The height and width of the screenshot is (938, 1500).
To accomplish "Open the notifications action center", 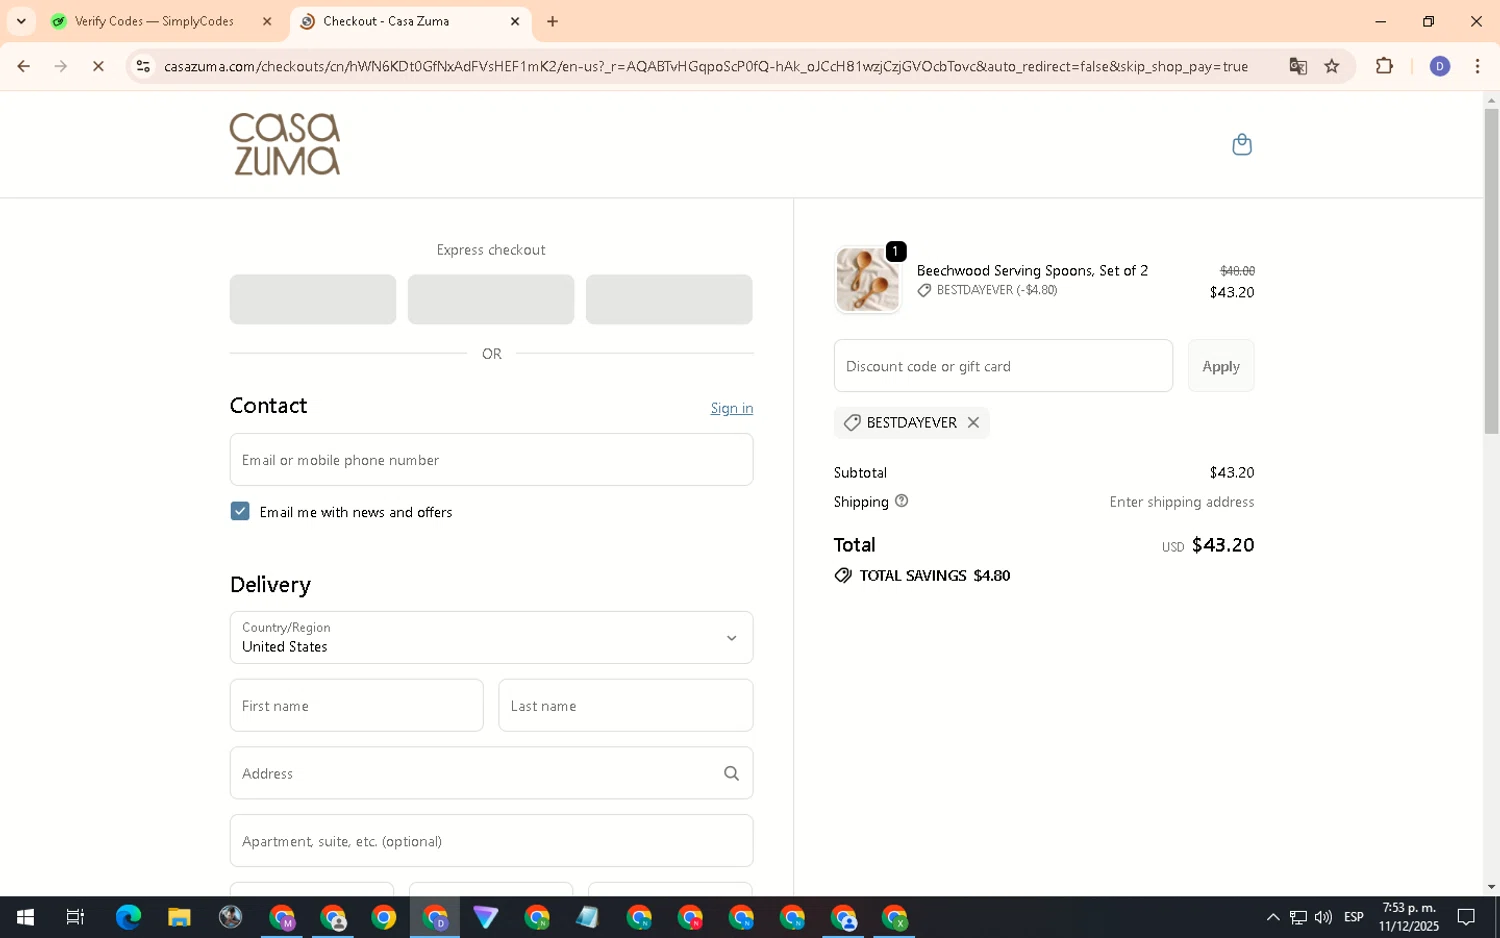I will tap(1466, 917).
